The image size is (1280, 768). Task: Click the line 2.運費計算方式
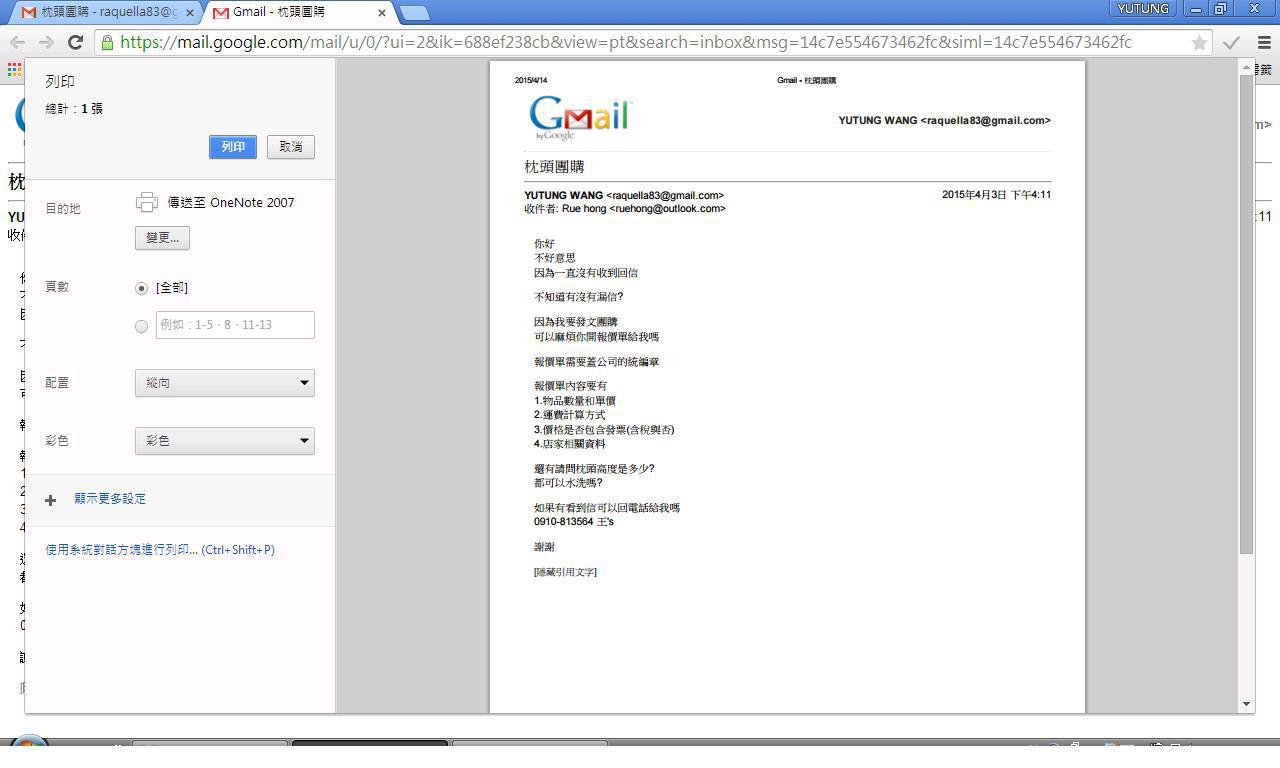[570, 415]
